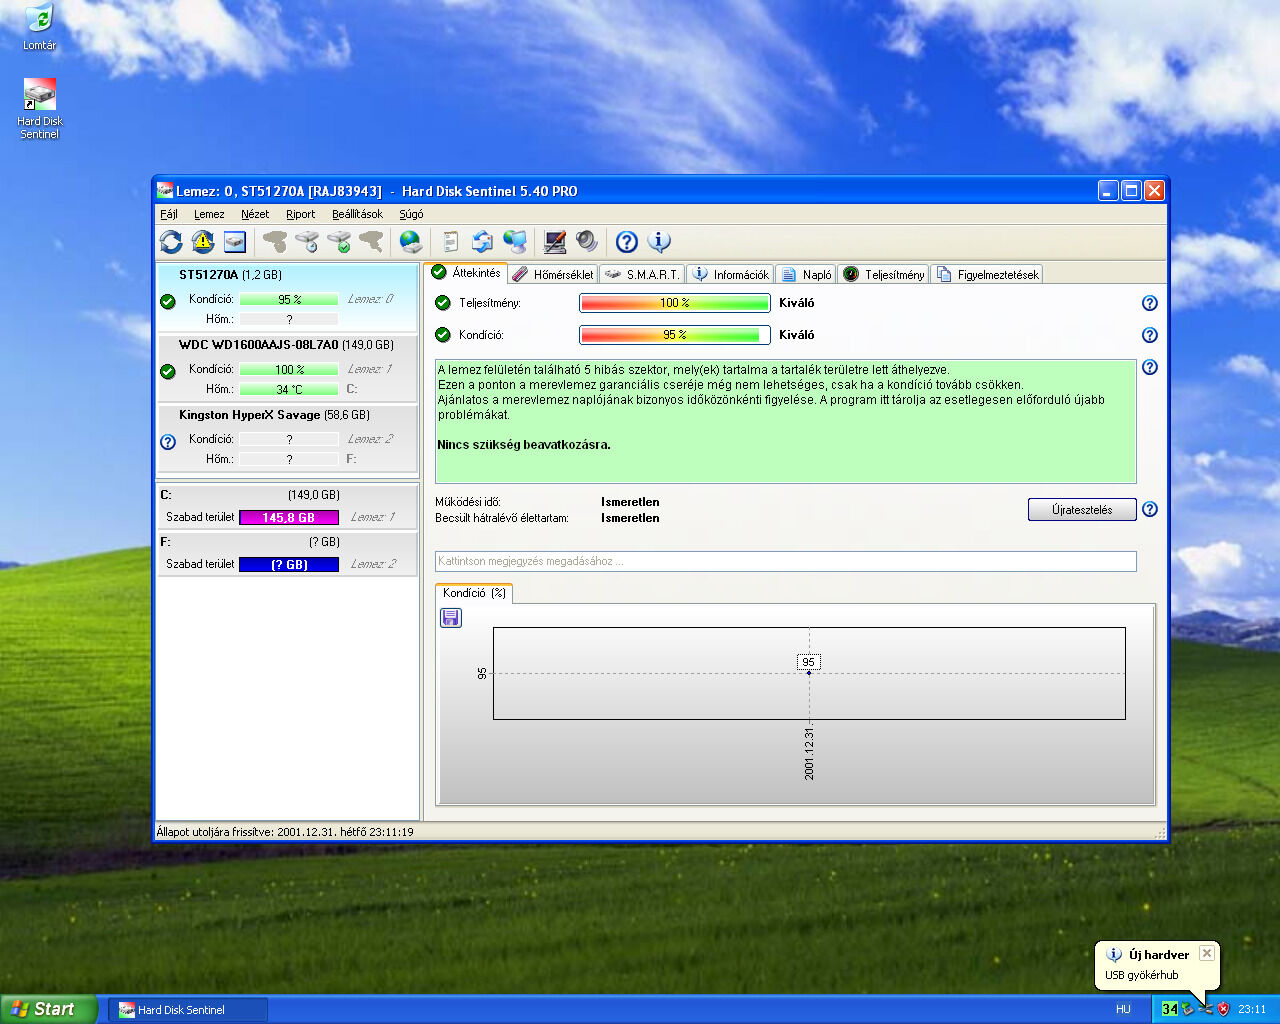Open the Nézet menu

(255, 214)
